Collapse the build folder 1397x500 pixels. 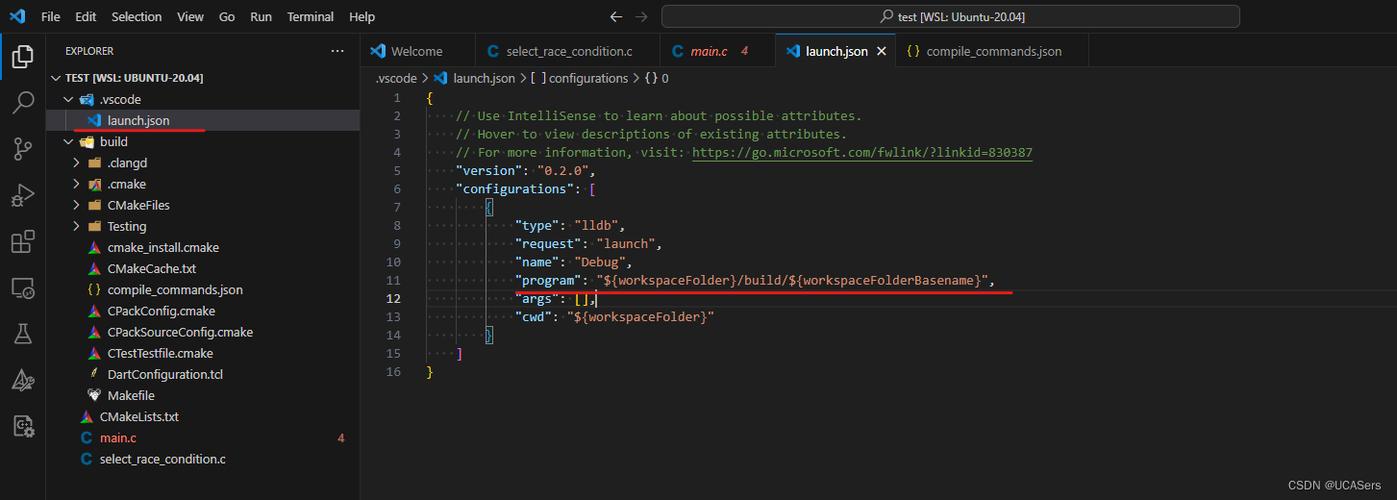68,142
